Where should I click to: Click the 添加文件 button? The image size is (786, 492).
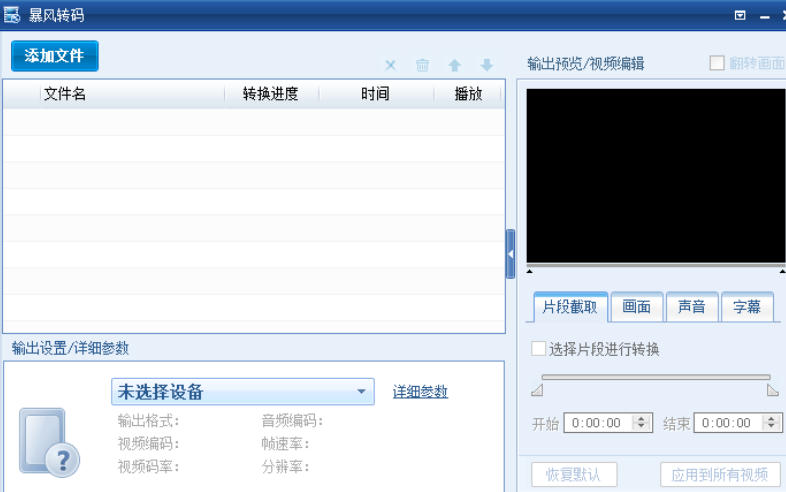pyautogui.click(x=55, y=56)
